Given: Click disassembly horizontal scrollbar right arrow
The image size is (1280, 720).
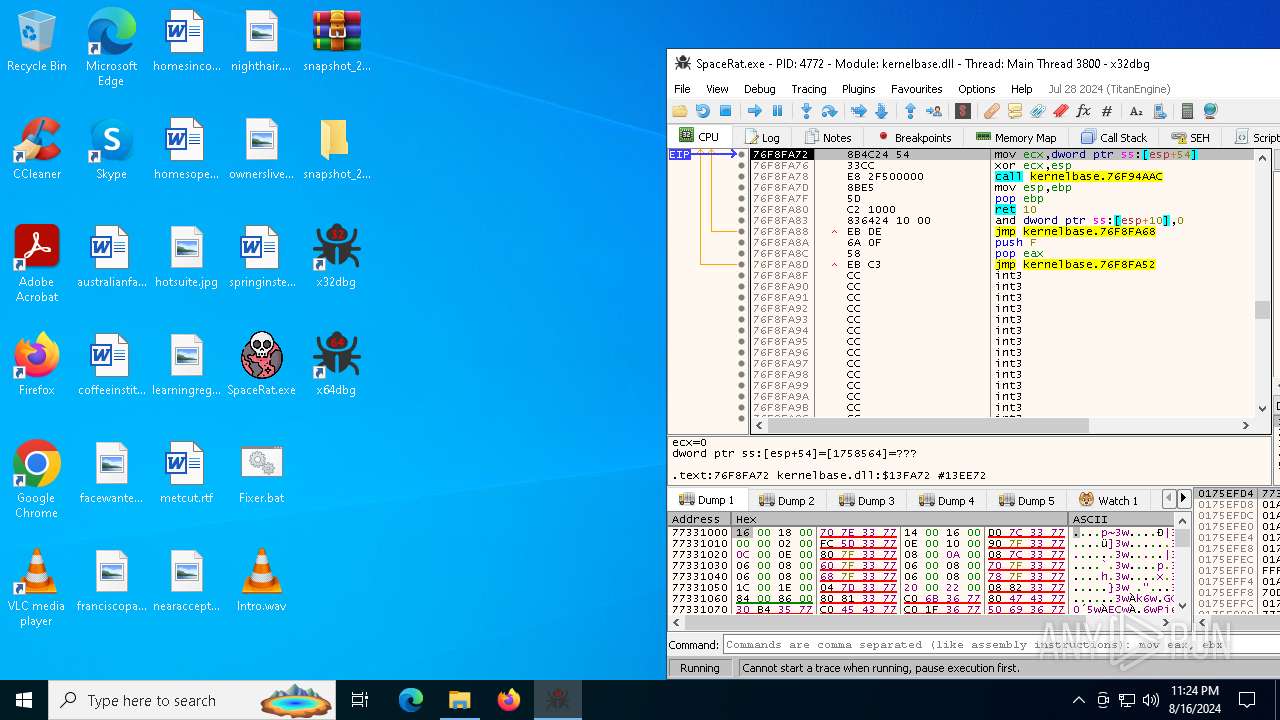Looking at the screenshot, I should 1245,425.
